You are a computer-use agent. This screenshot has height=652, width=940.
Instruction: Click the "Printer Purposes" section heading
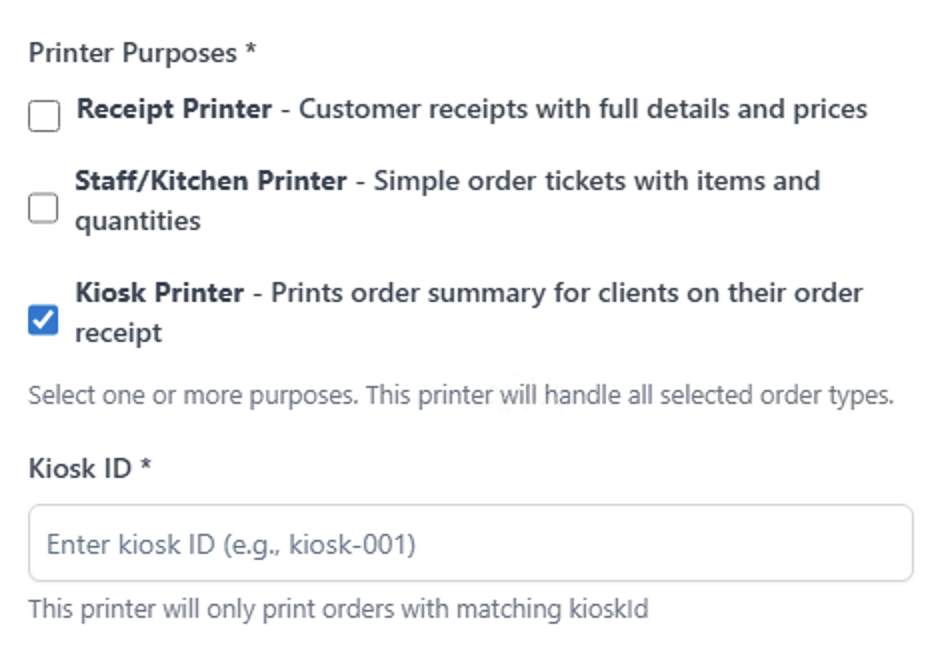click(132, 53)
